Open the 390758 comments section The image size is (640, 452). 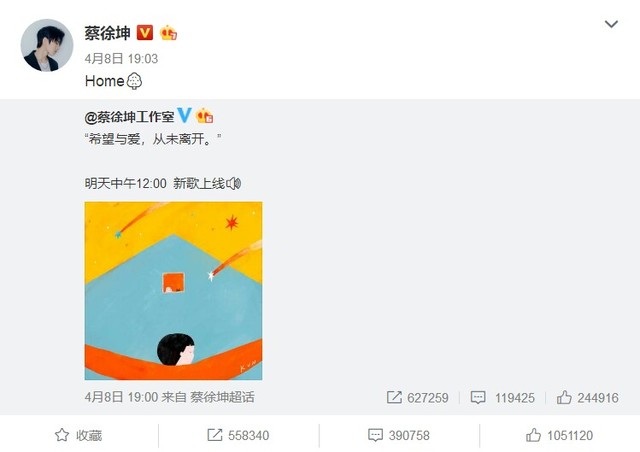399,435
